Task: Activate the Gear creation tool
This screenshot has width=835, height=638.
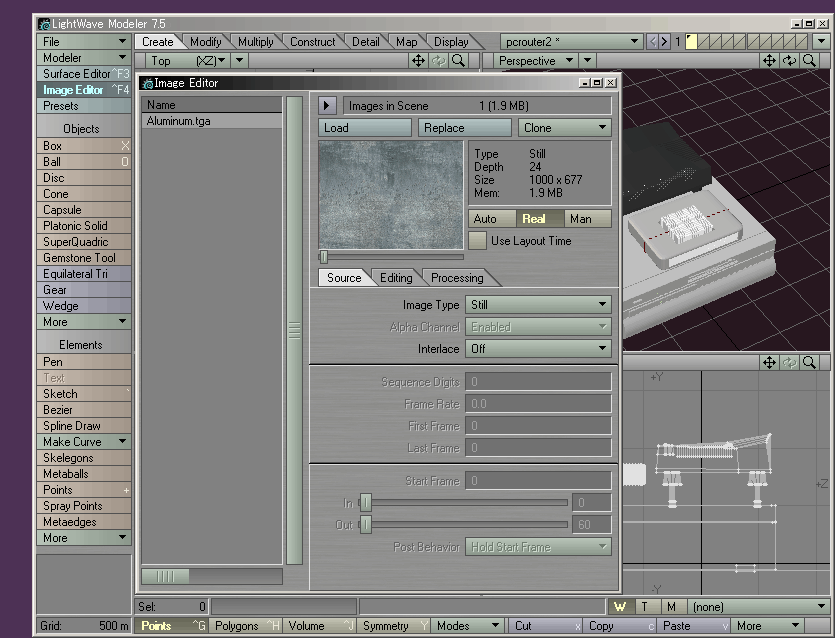Action: point(62,289)
